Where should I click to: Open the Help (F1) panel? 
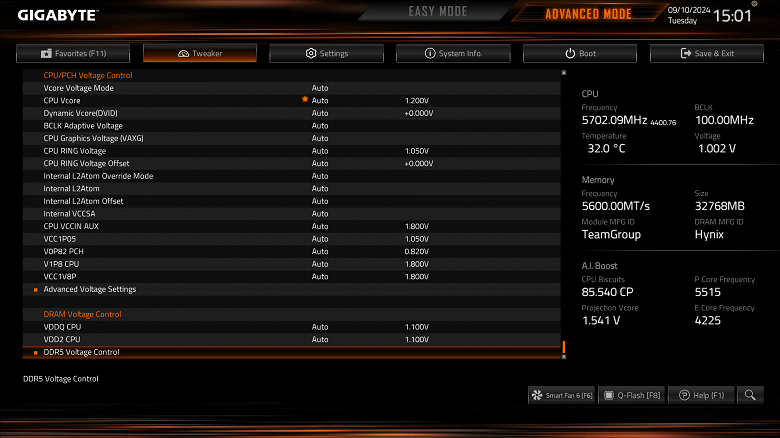[701, 395]
